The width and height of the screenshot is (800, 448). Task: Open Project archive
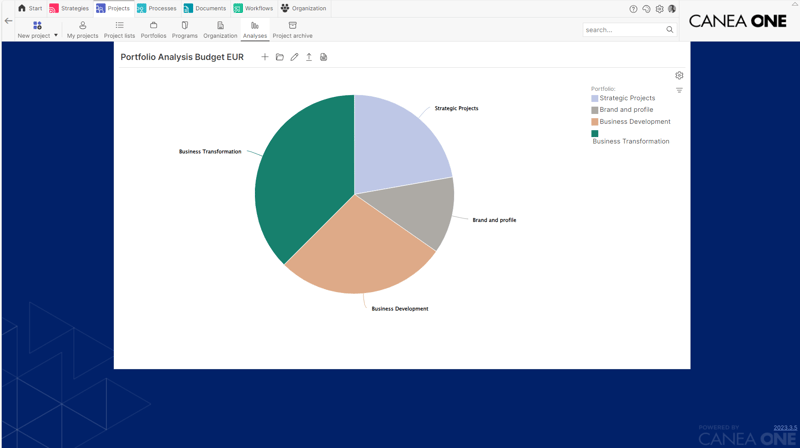point(292,30)
